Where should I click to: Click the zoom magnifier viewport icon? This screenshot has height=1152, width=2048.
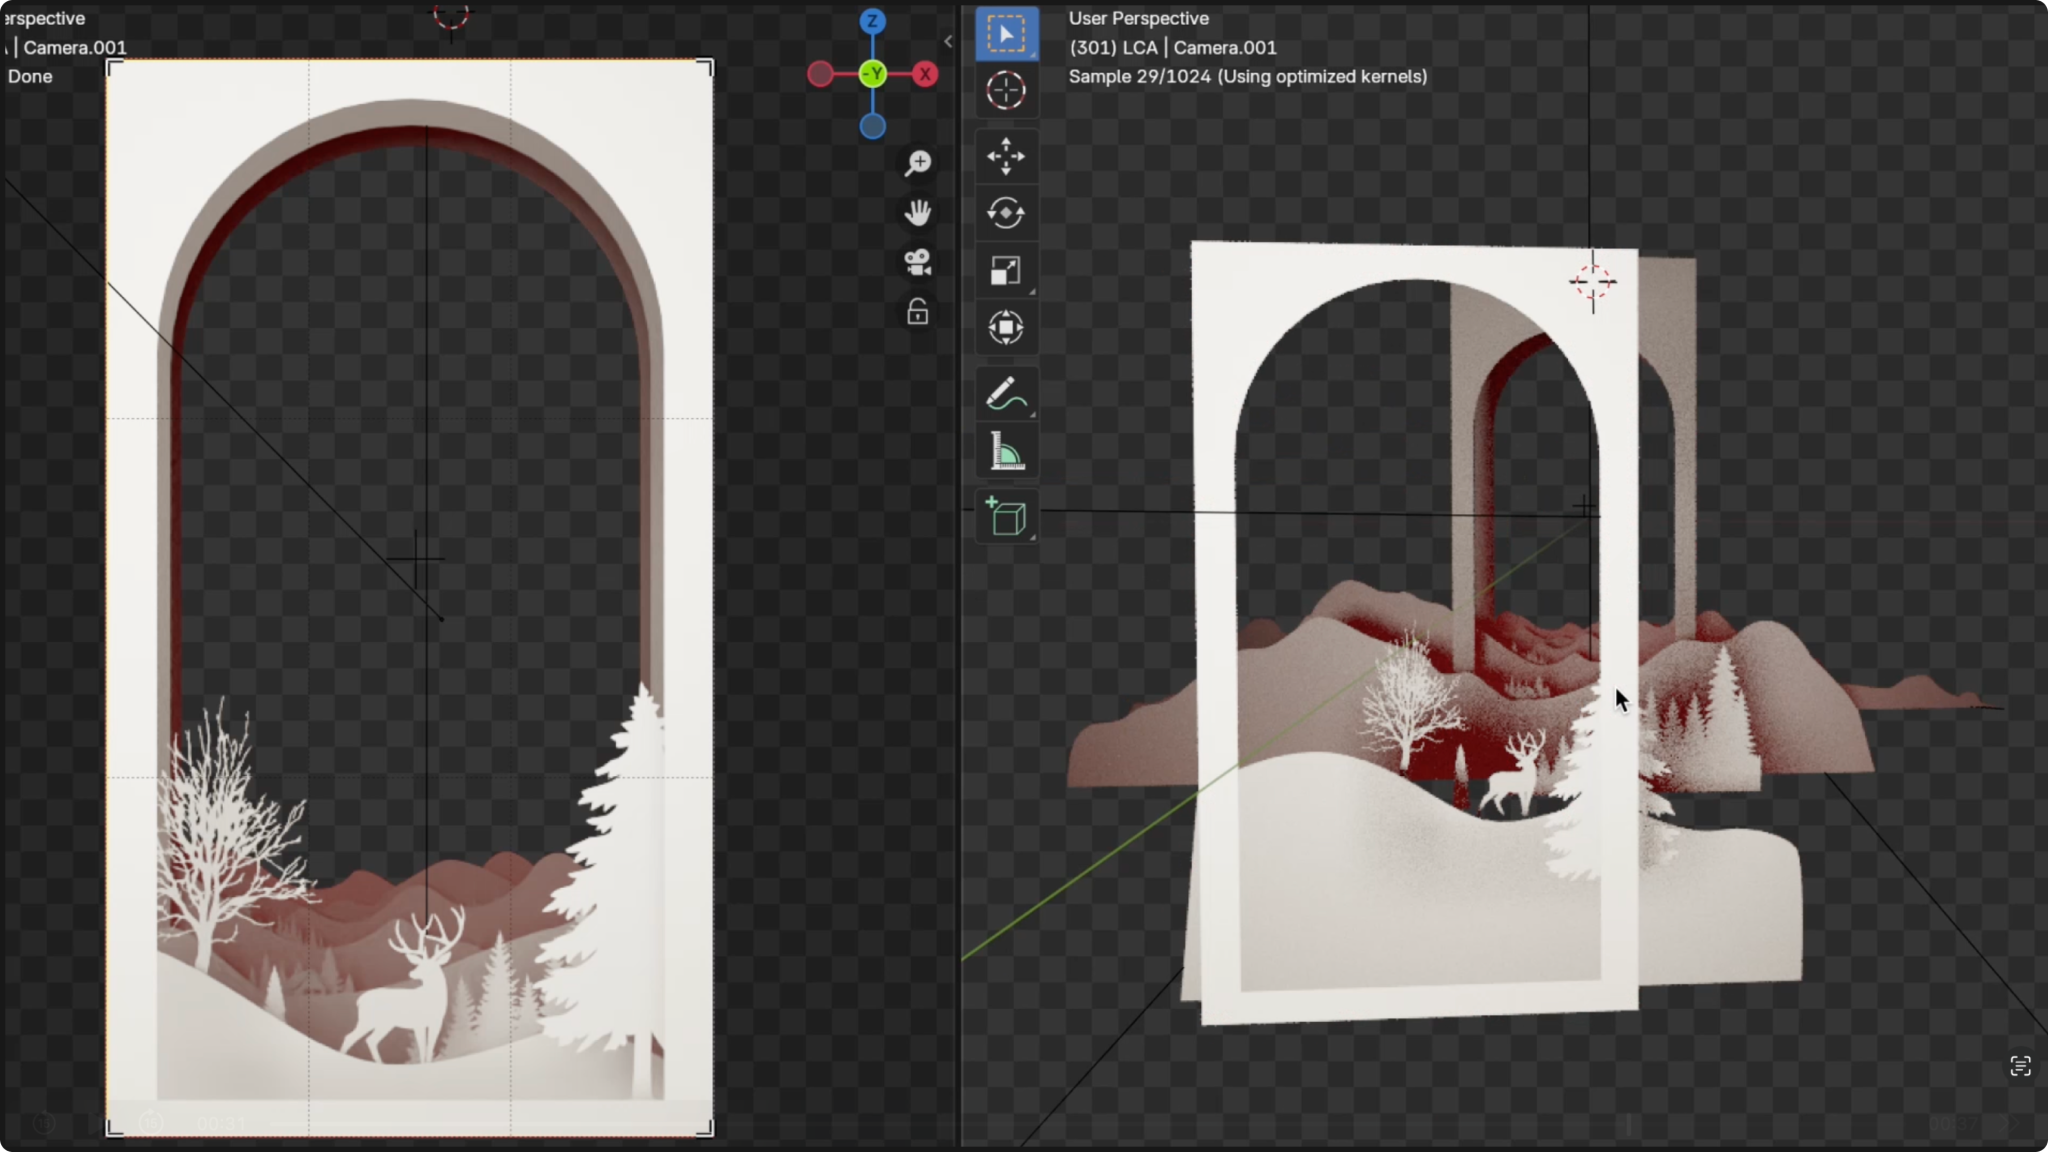pos(918,163)
